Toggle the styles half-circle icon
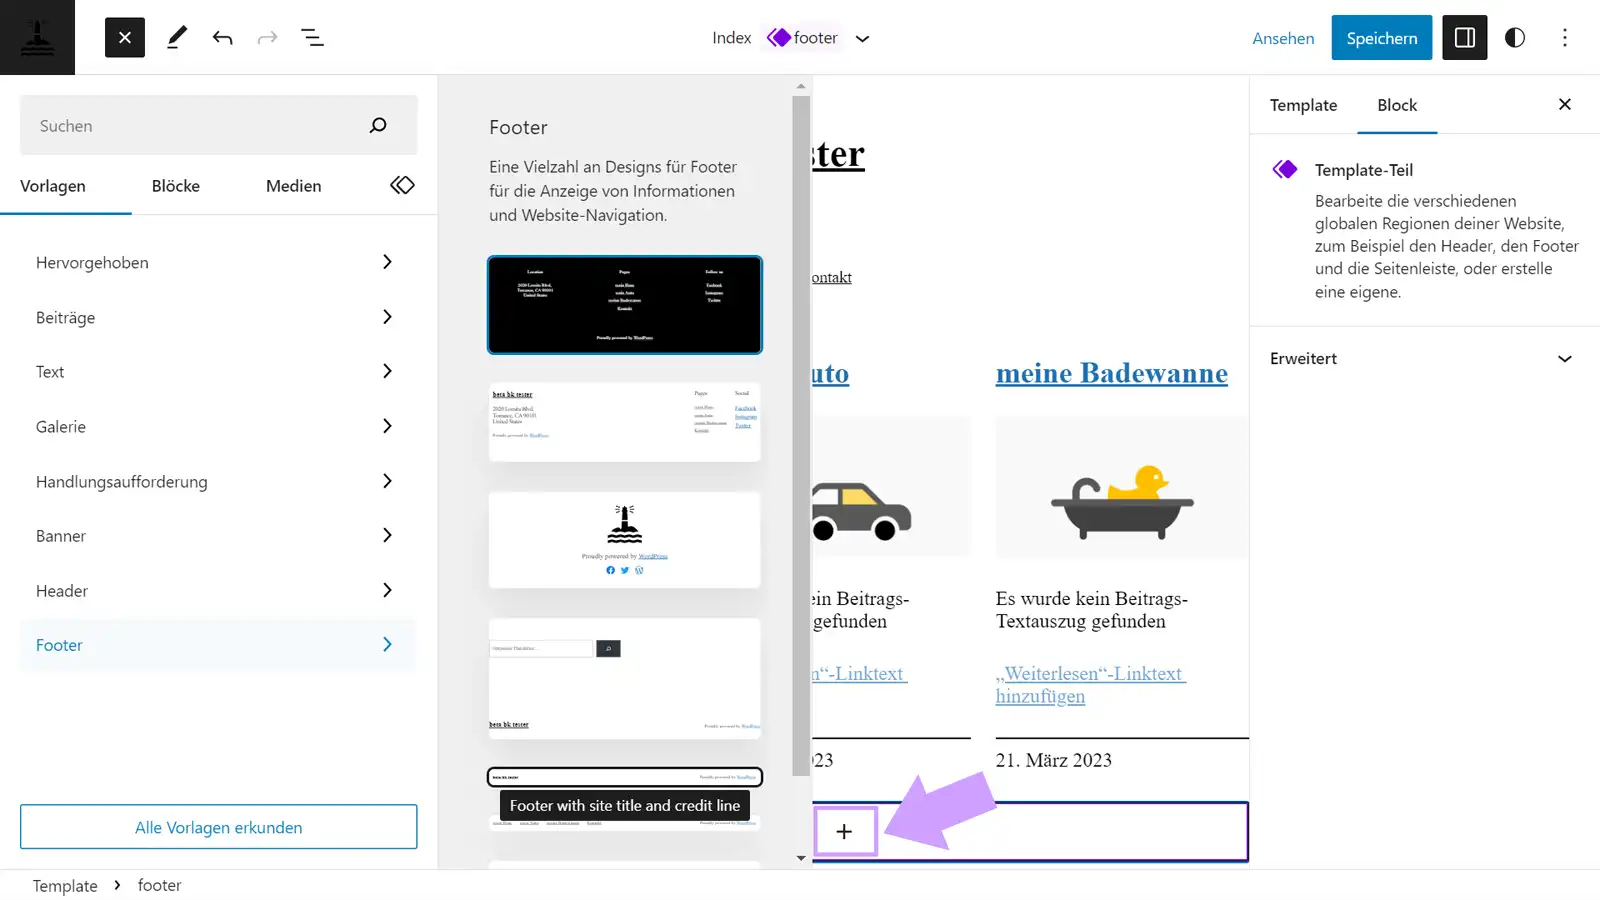Viewport: 1600px width, 900px height. pos(1515,38)
